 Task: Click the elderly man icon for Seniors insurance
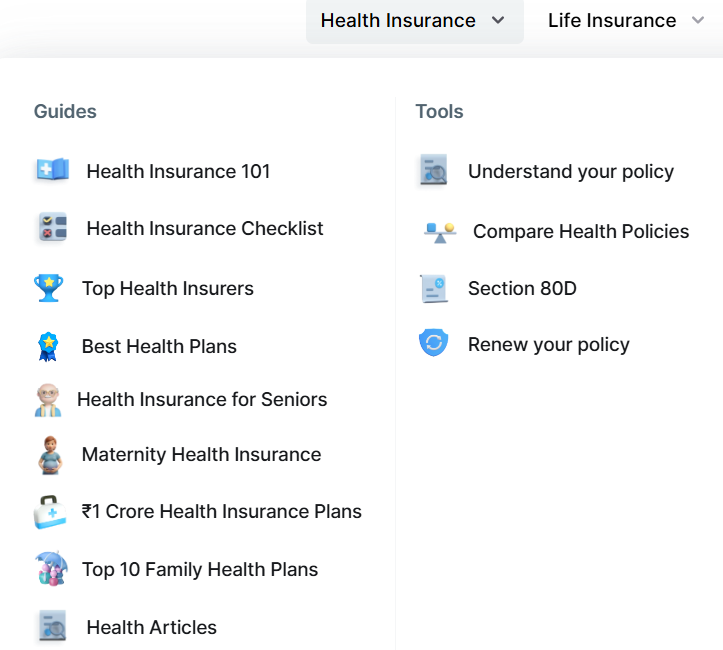(48, 400)
